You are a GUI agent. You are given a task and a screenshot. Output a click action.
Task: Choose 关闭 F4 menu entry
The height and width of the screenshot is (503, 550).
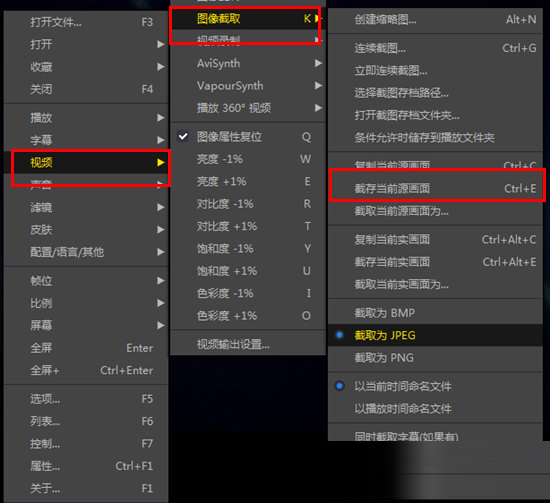pos(86,89)
